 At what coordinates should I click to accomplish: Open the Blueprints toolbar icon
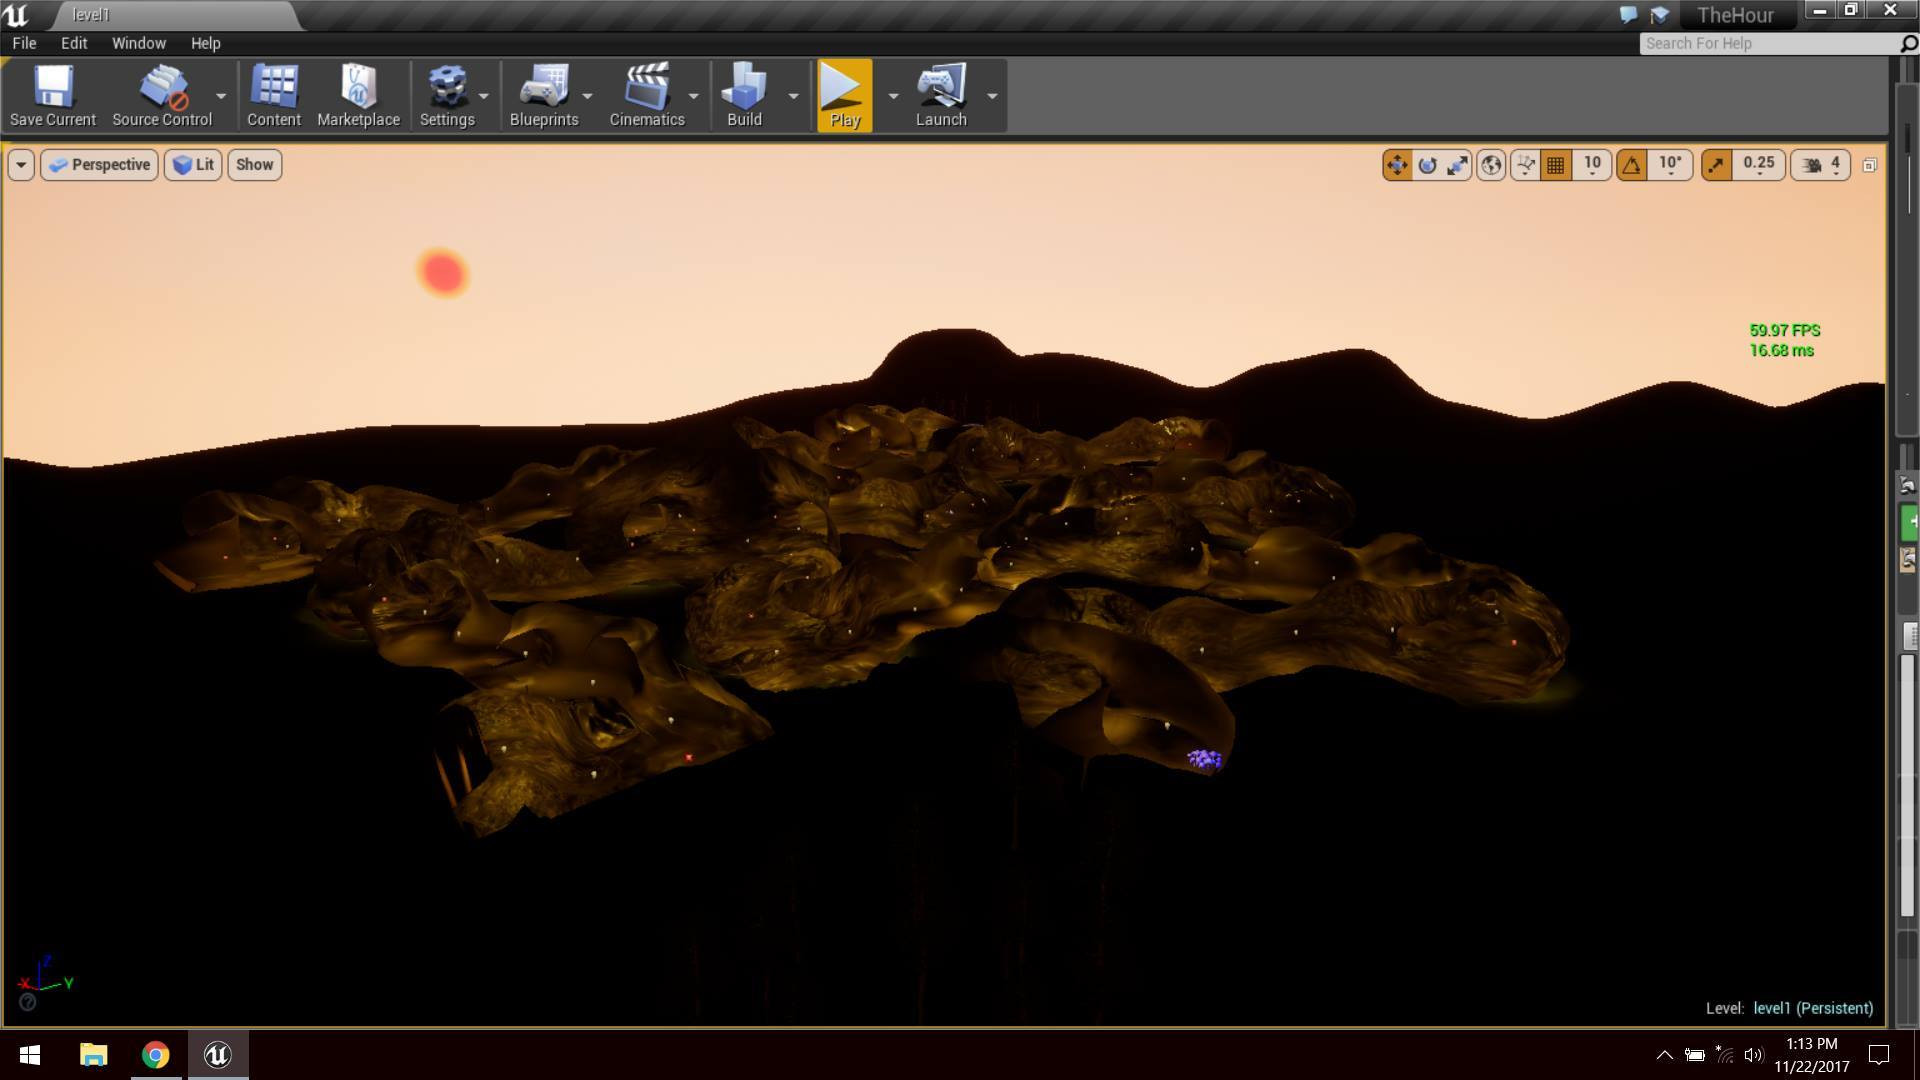pos(544,96)
